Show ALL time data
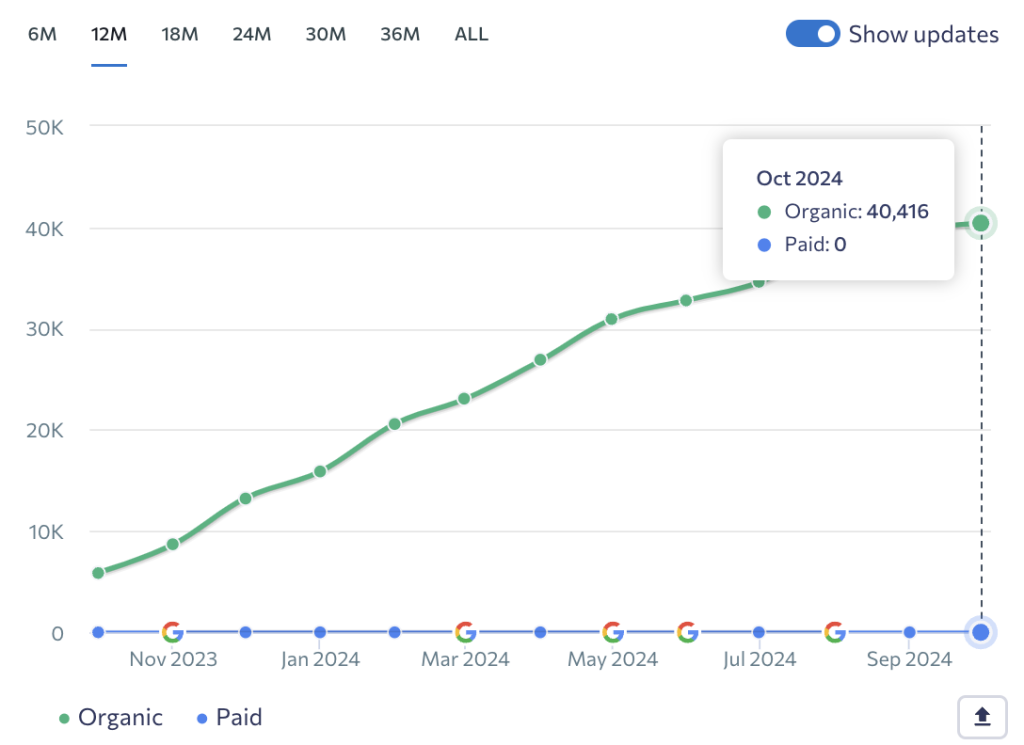This screenshot has height=745, width=1024. pos(471,34)
